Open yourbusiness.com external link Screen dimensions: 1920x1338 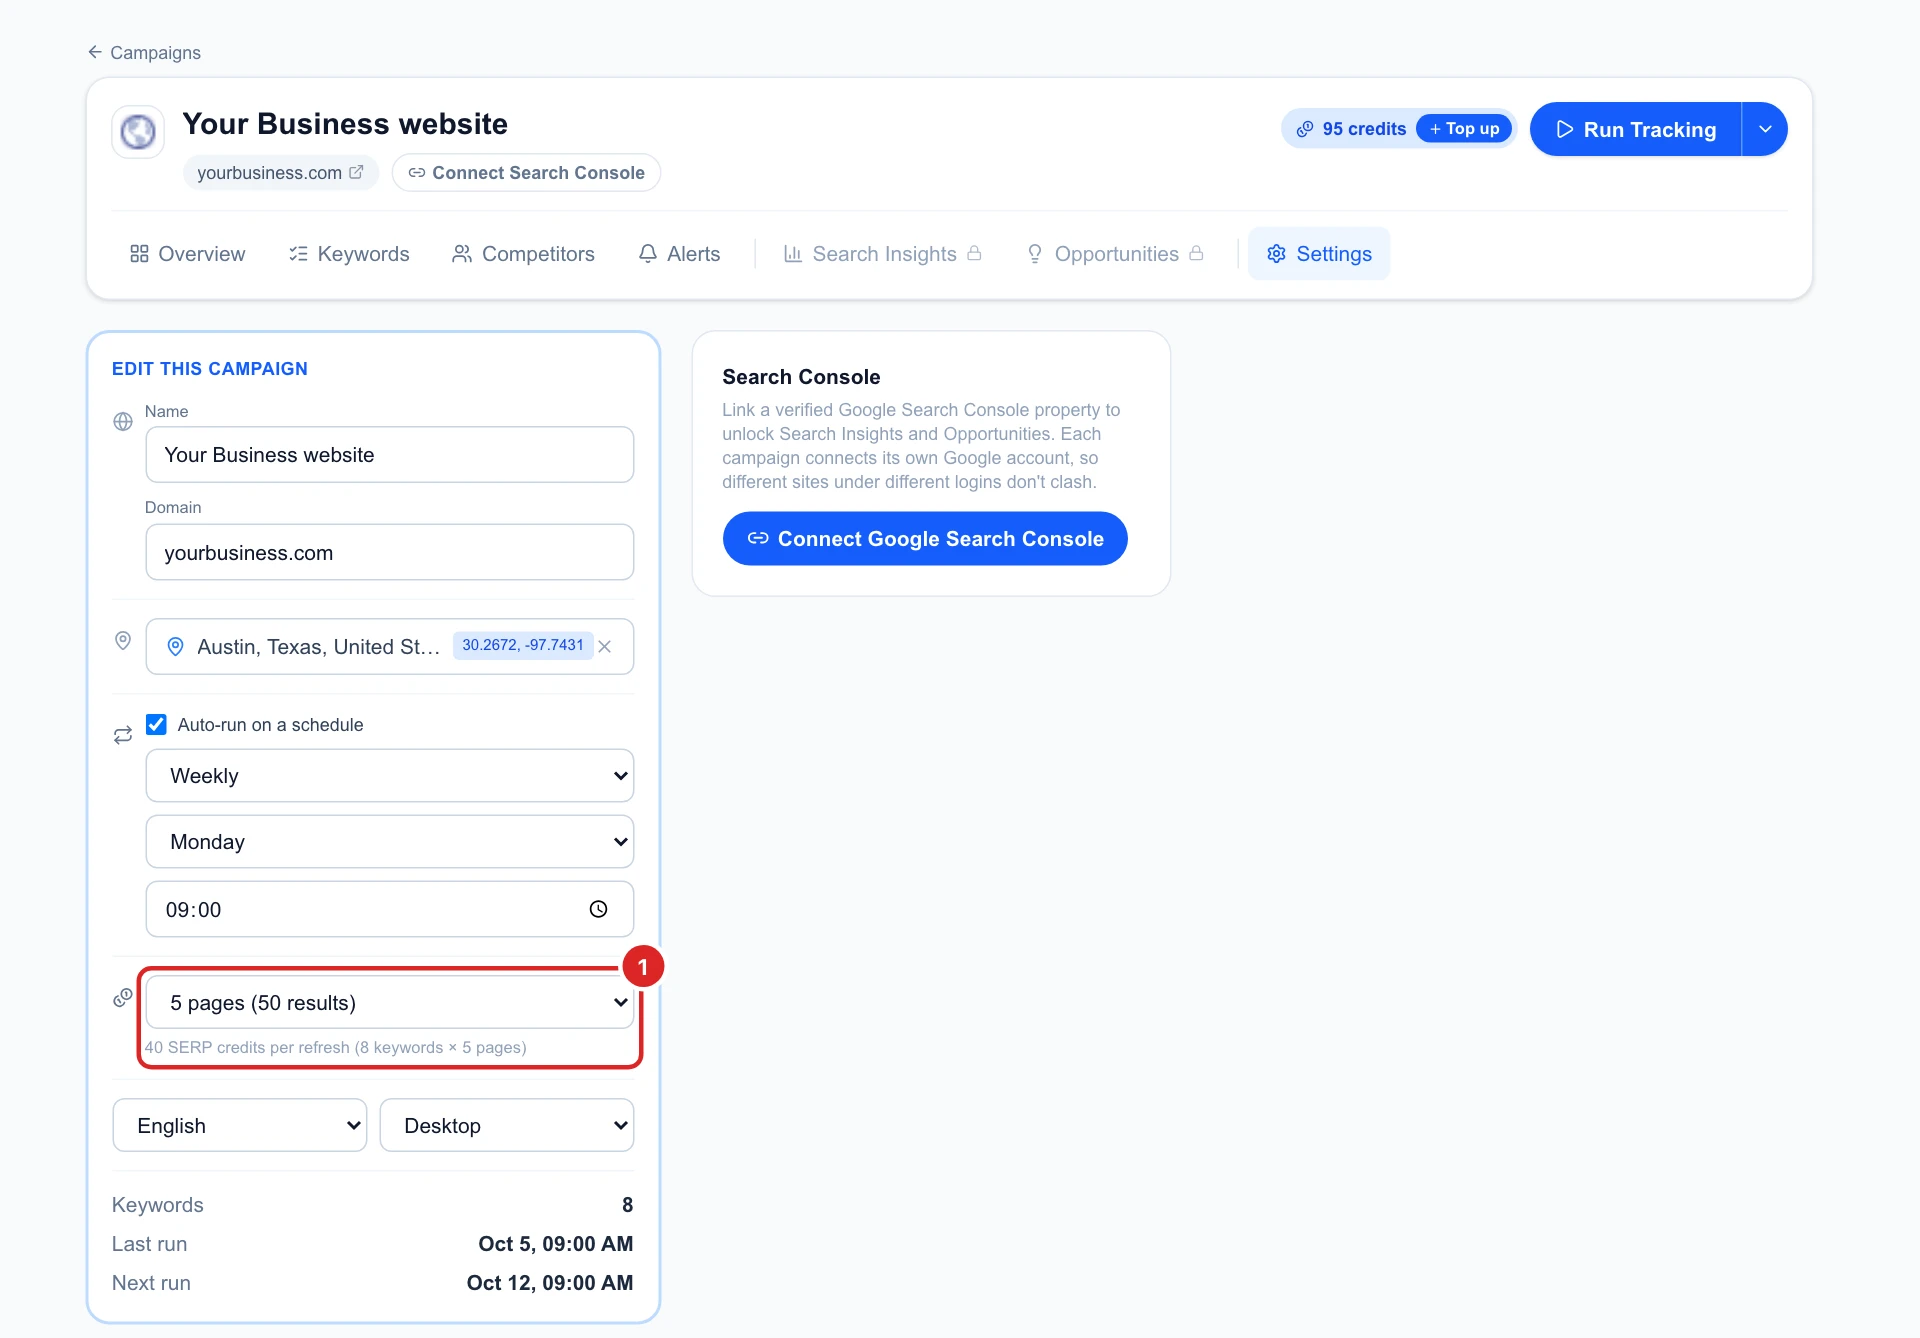click(x=280, y=172)
